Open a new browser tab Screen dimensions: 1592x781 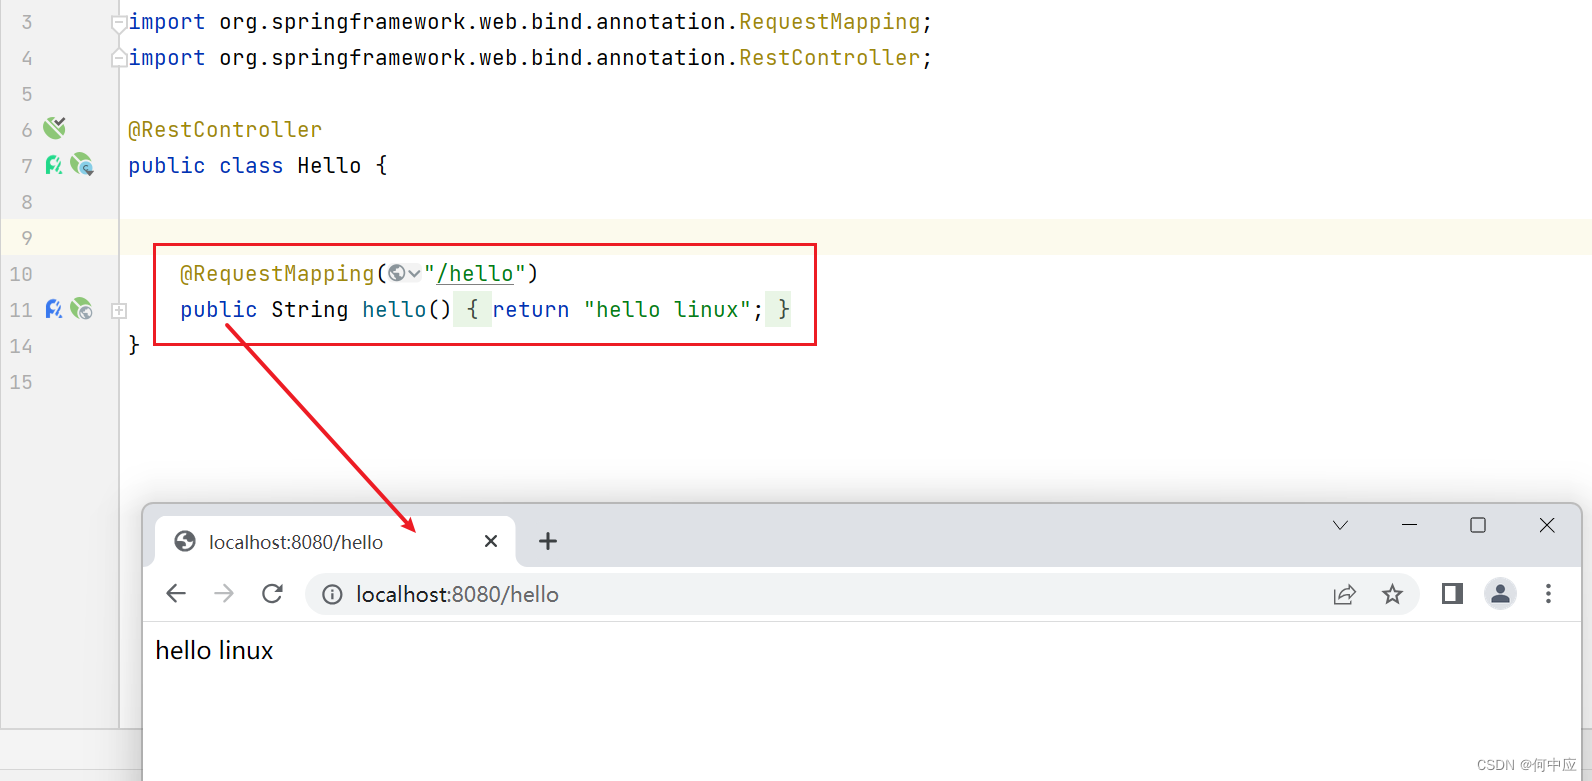click(548, 541)
